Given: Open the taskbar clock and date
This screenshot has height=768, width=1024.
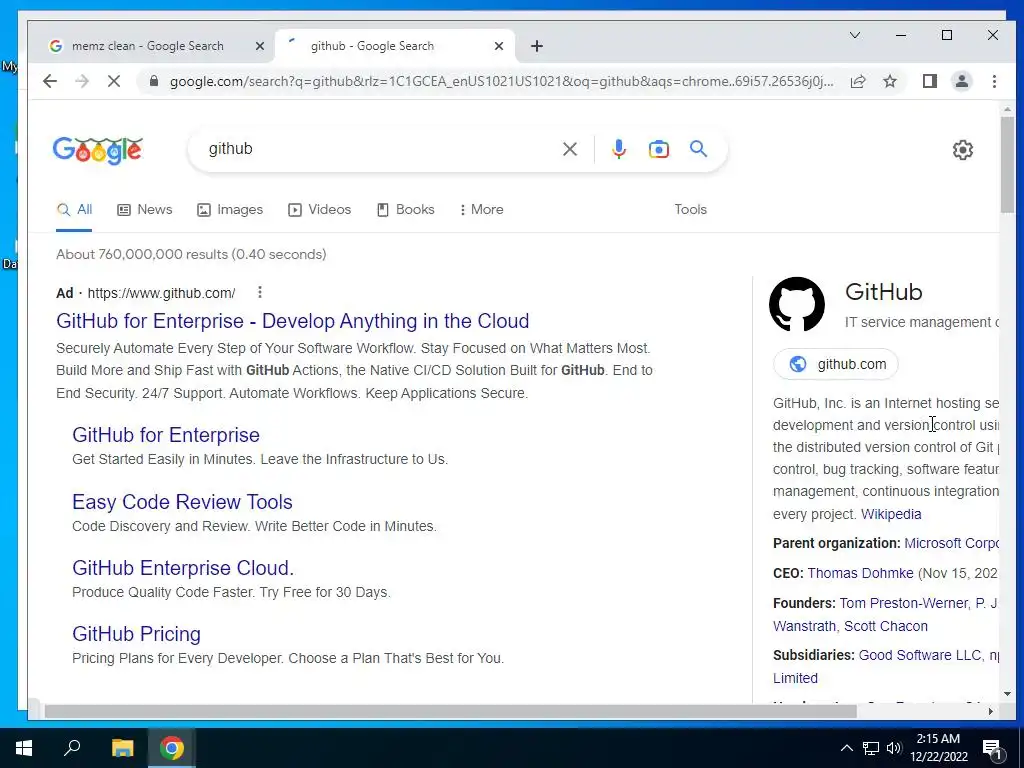Looking at the screenshot, I should point(938,748).
